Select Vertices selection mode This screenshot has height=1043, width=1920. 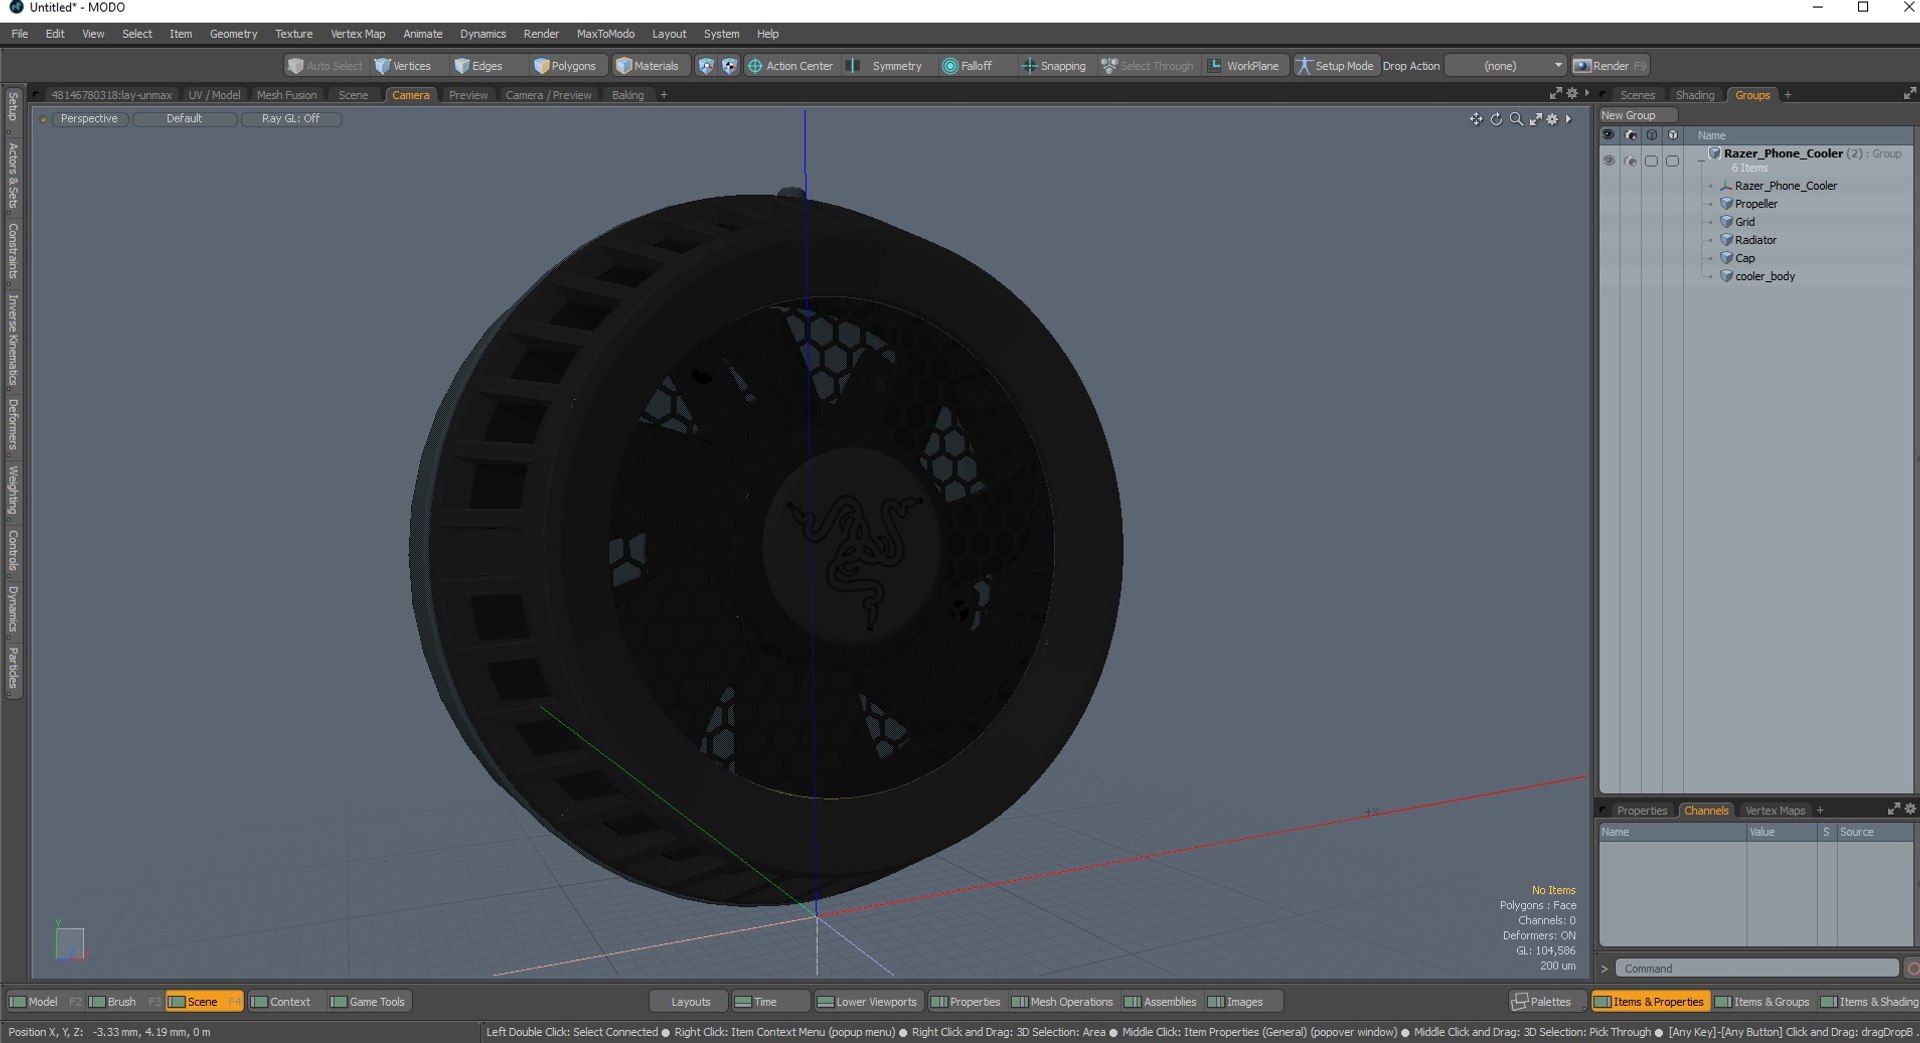402,66
